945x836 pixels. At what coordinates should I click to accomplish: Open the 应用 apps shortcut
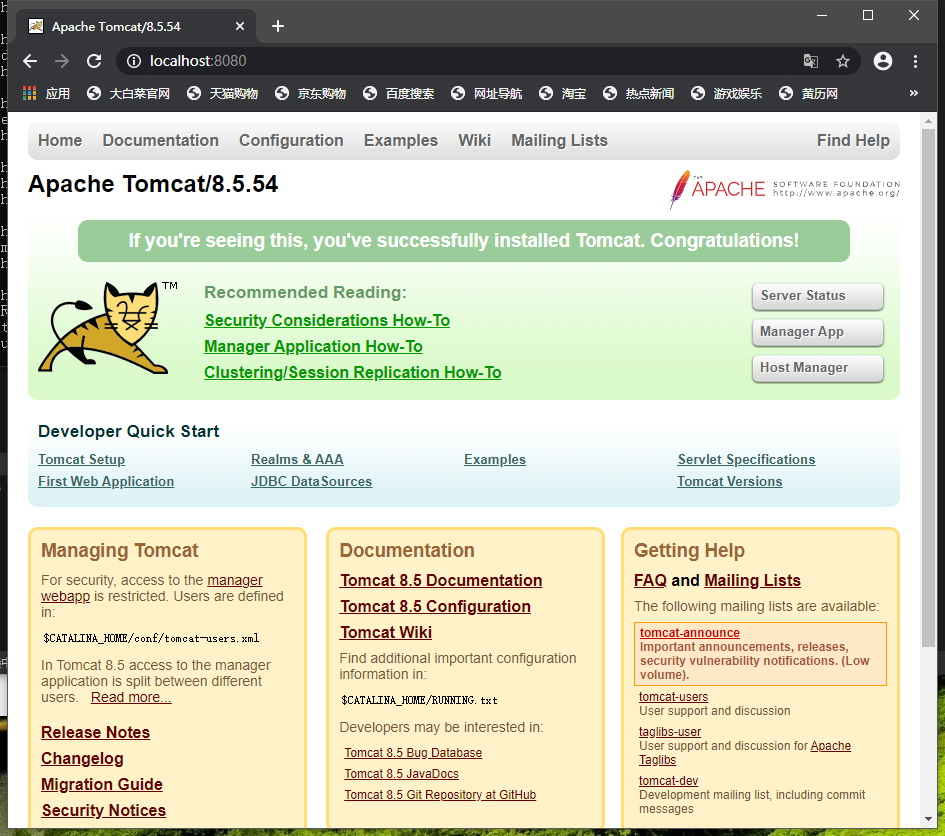(x=46, y=93)
